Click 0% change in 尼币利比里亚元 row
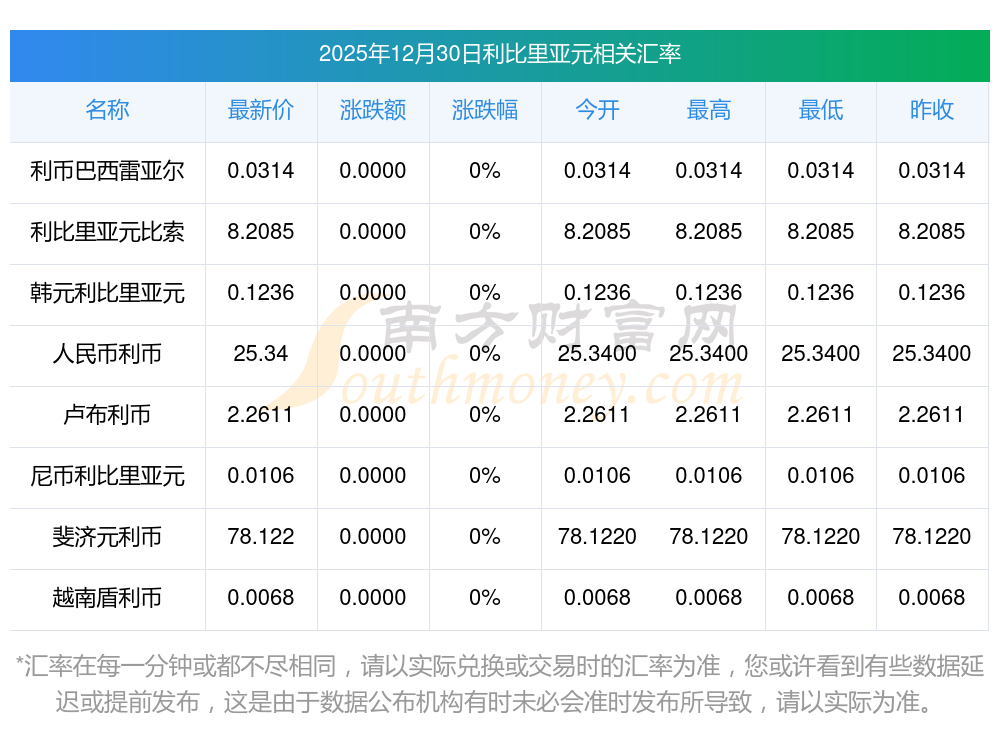Viewport: 1000px width, 733px height. (485, 476)
